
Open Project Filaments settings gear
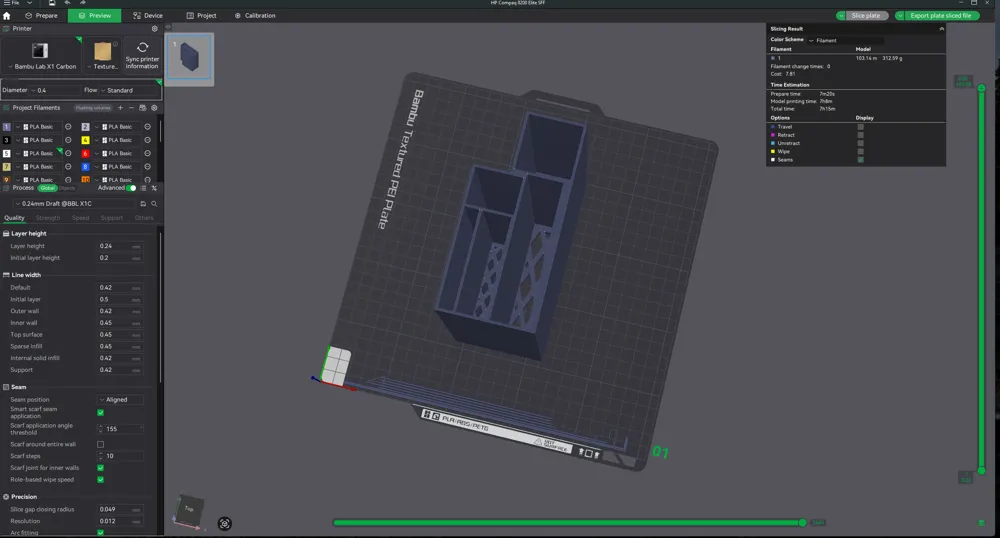[x=154, y=108]
